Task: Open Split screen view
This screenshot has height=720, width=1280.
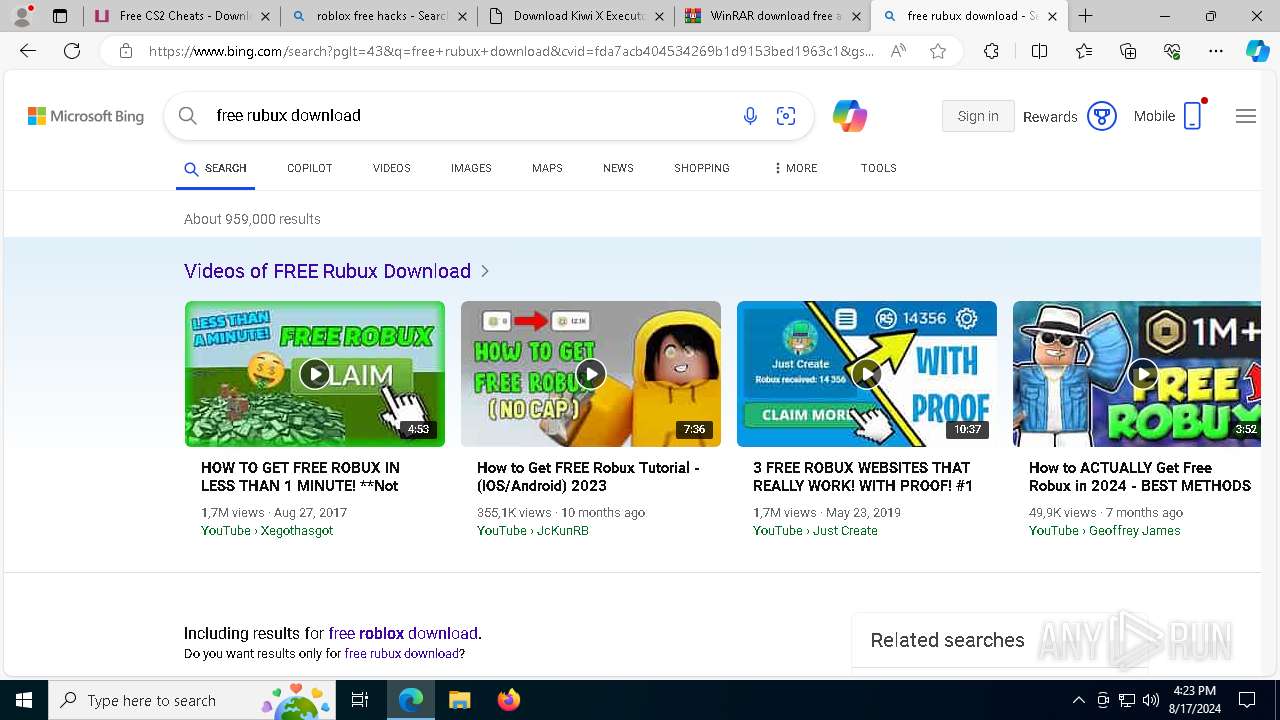Action: coord(1039,51)
